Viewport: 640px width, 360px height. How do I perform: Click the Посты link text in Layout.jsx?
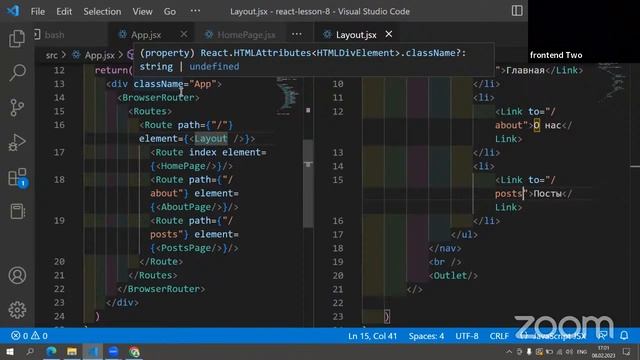click(x=548, y=194)
